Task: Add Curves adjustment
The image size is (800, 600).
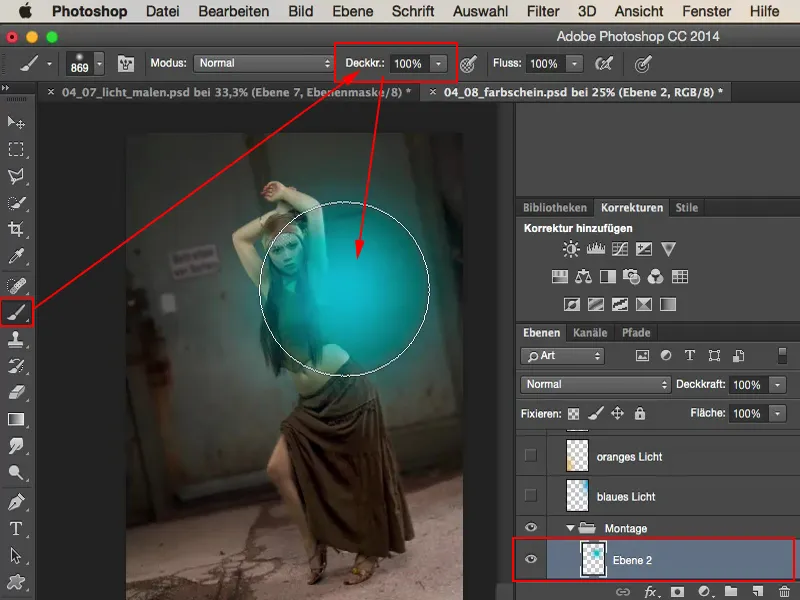Action: pyautogui.click(x=619, y=249)
